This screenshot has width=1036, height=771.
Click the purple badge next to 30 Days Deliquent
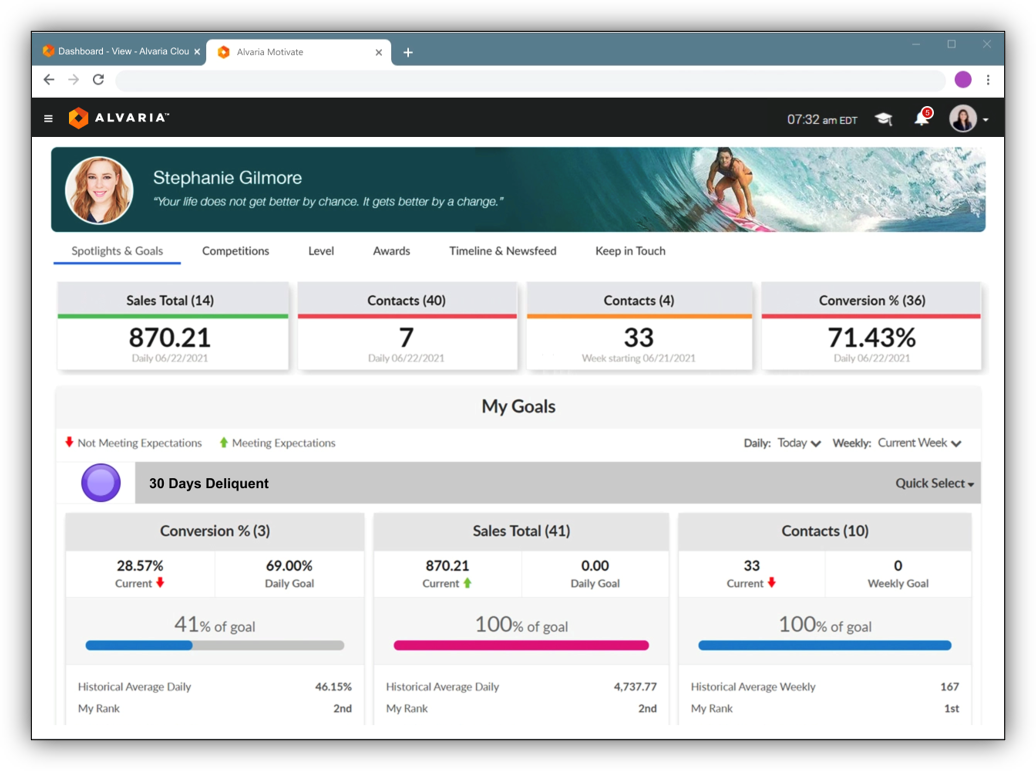101,482
